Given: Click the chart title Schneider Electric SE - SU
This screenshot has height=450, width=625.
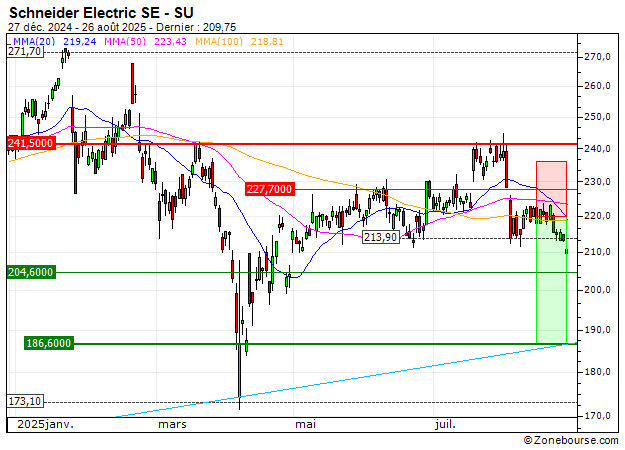Looking at the screenshot, I should (101, 13).
